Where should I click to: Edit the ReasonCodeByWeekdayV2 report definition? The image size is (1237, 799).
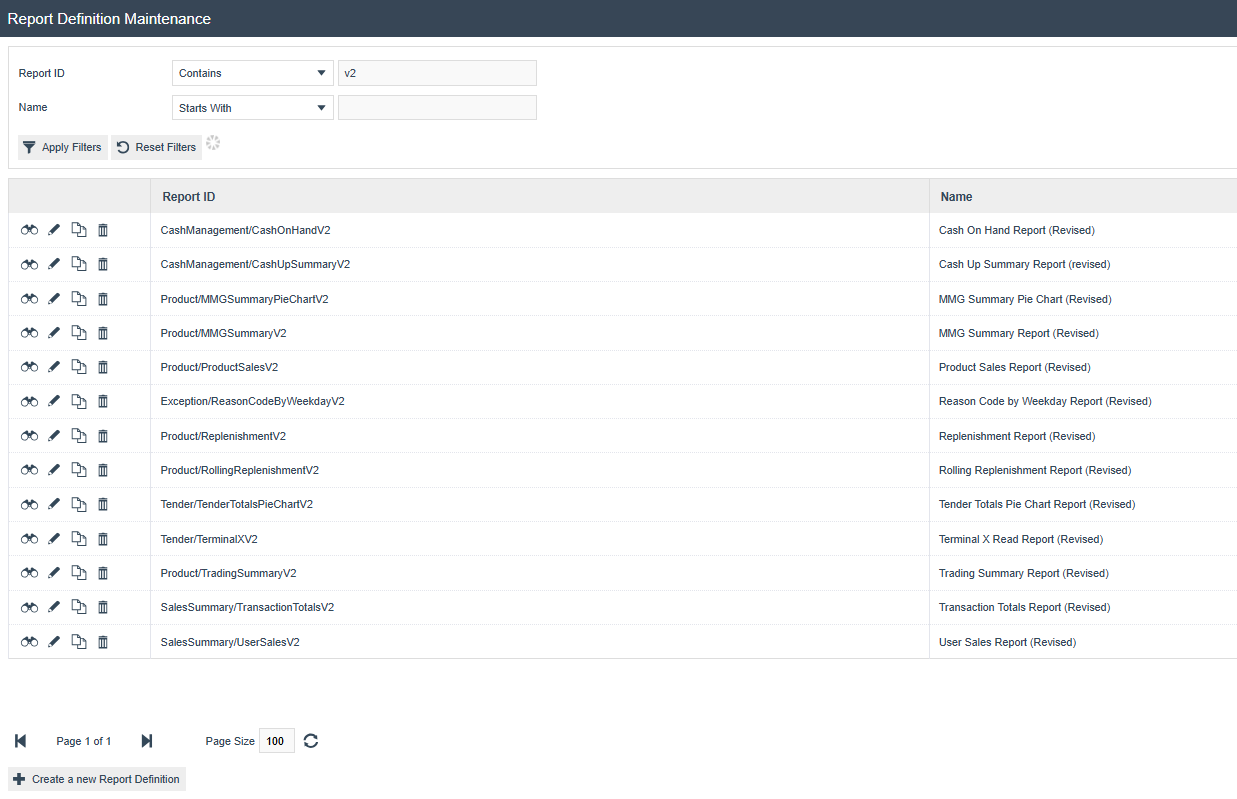[x=54, y=401]
